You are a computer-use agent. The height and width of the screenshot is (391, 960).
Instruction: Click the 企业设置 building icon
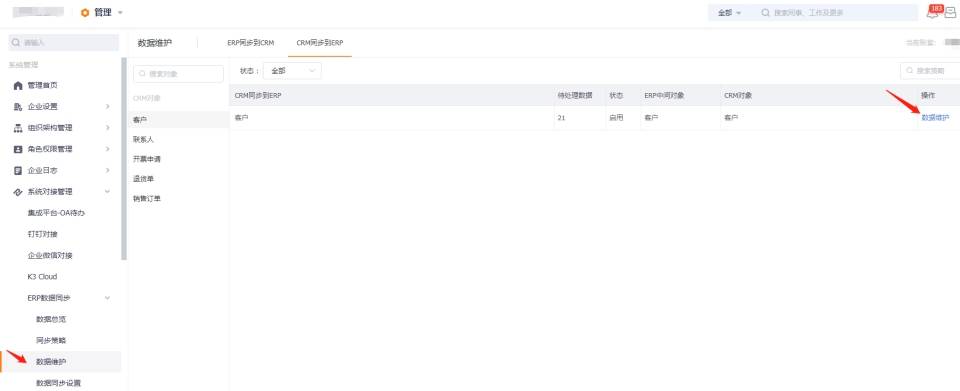pyautogui.click(x=18, y=106)
